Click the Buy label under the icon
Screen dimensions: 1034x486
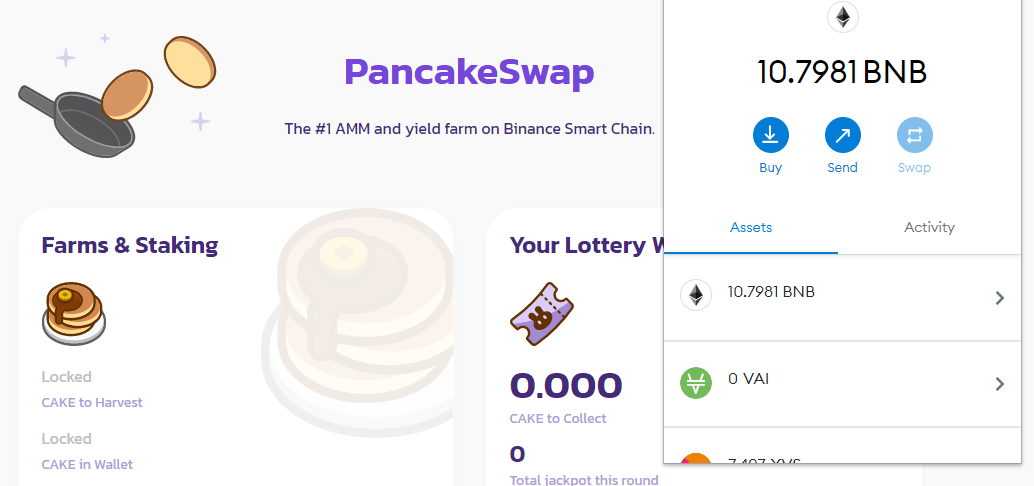(770, 167)
